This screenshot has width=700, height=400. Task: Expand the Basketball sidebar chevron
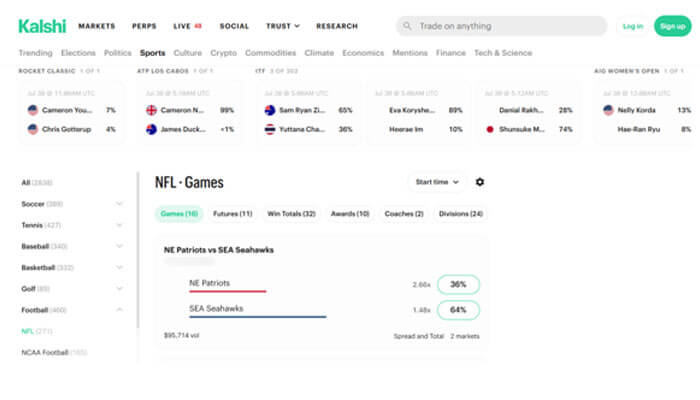coord(119,267)
